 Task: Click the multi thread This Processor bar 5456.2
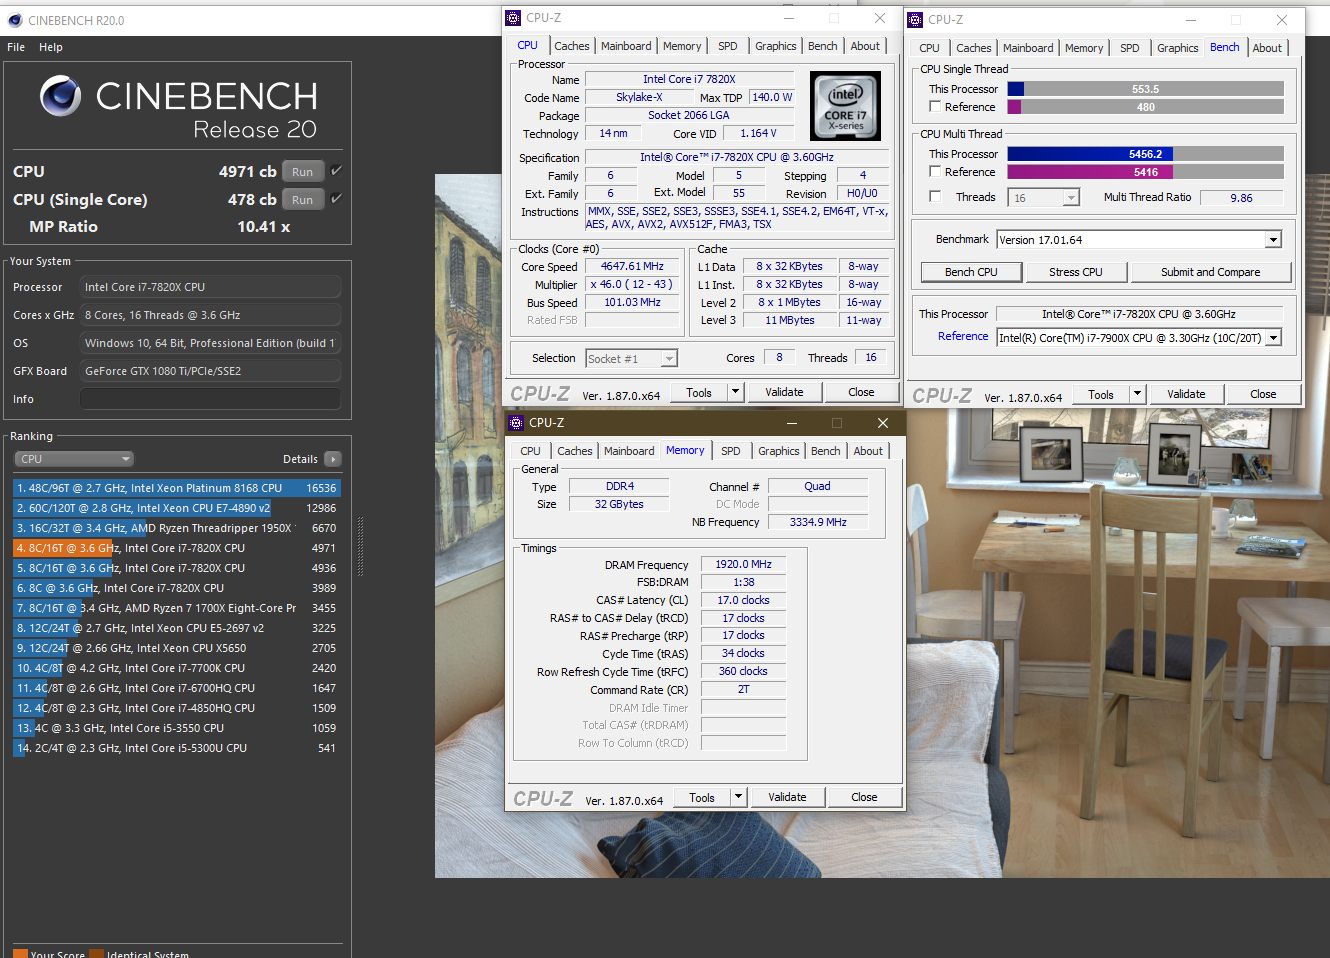pyautogui.click(x=1146, y=154)
